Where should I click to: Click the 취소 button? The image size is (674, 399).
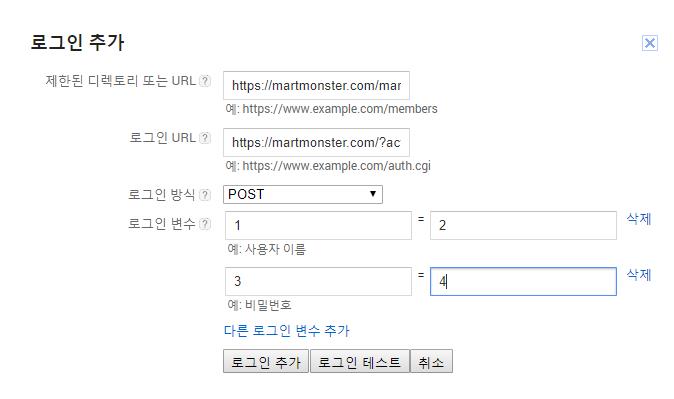(431, 361)
